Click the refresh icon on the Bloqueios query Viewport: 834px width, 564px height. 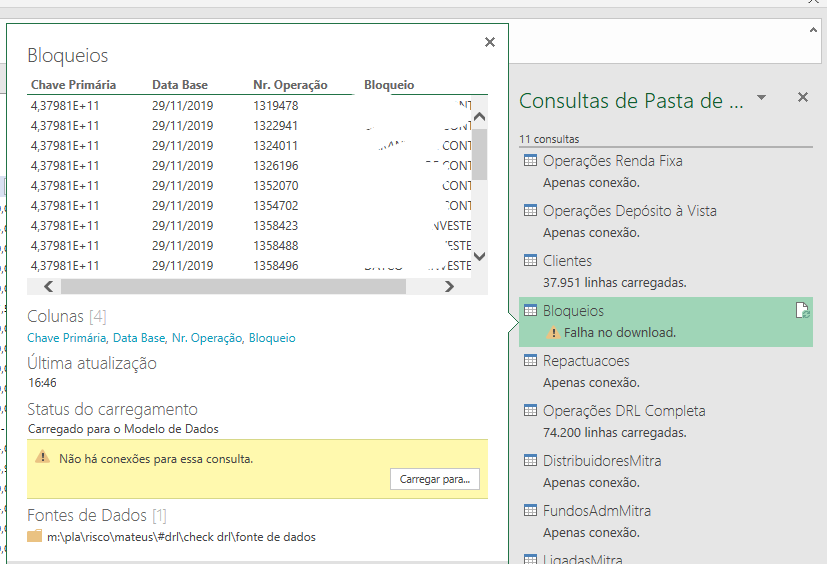[802, 310]
